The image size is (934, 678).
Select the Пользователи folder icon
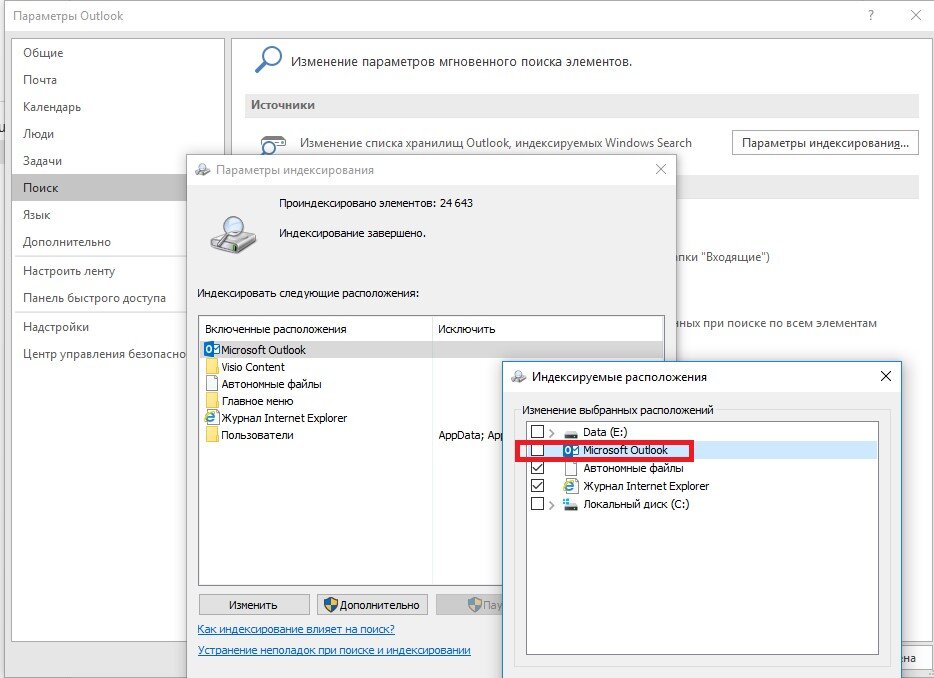click(211, 435)
